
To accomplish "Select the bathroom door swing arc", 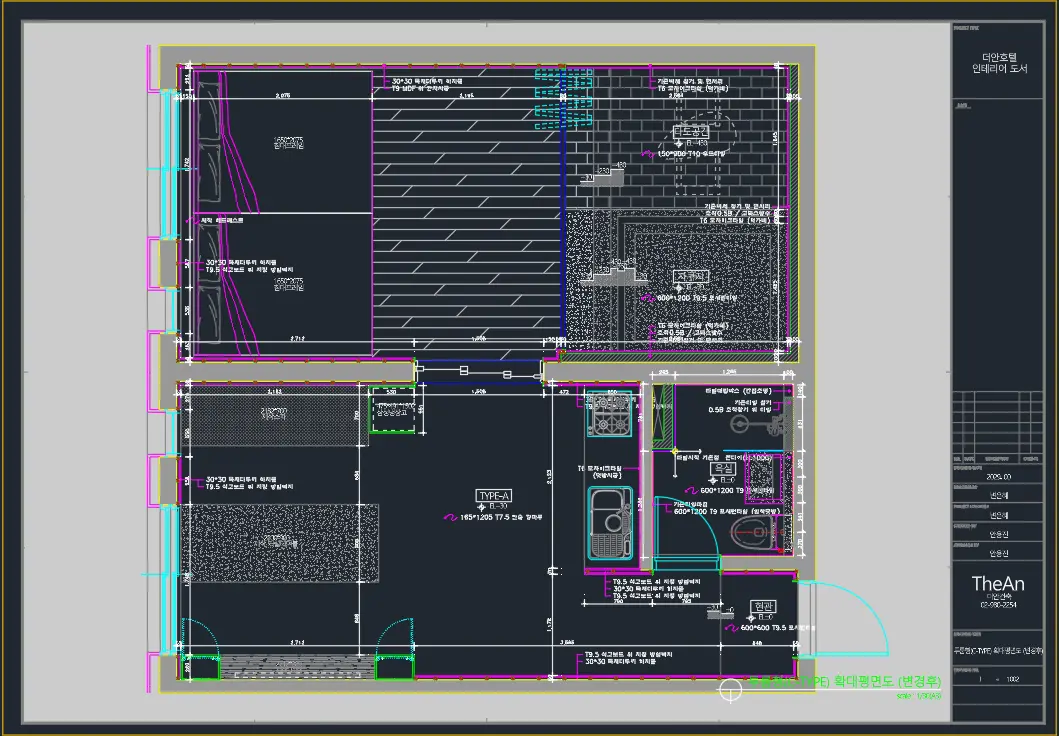I will point(686,527).
